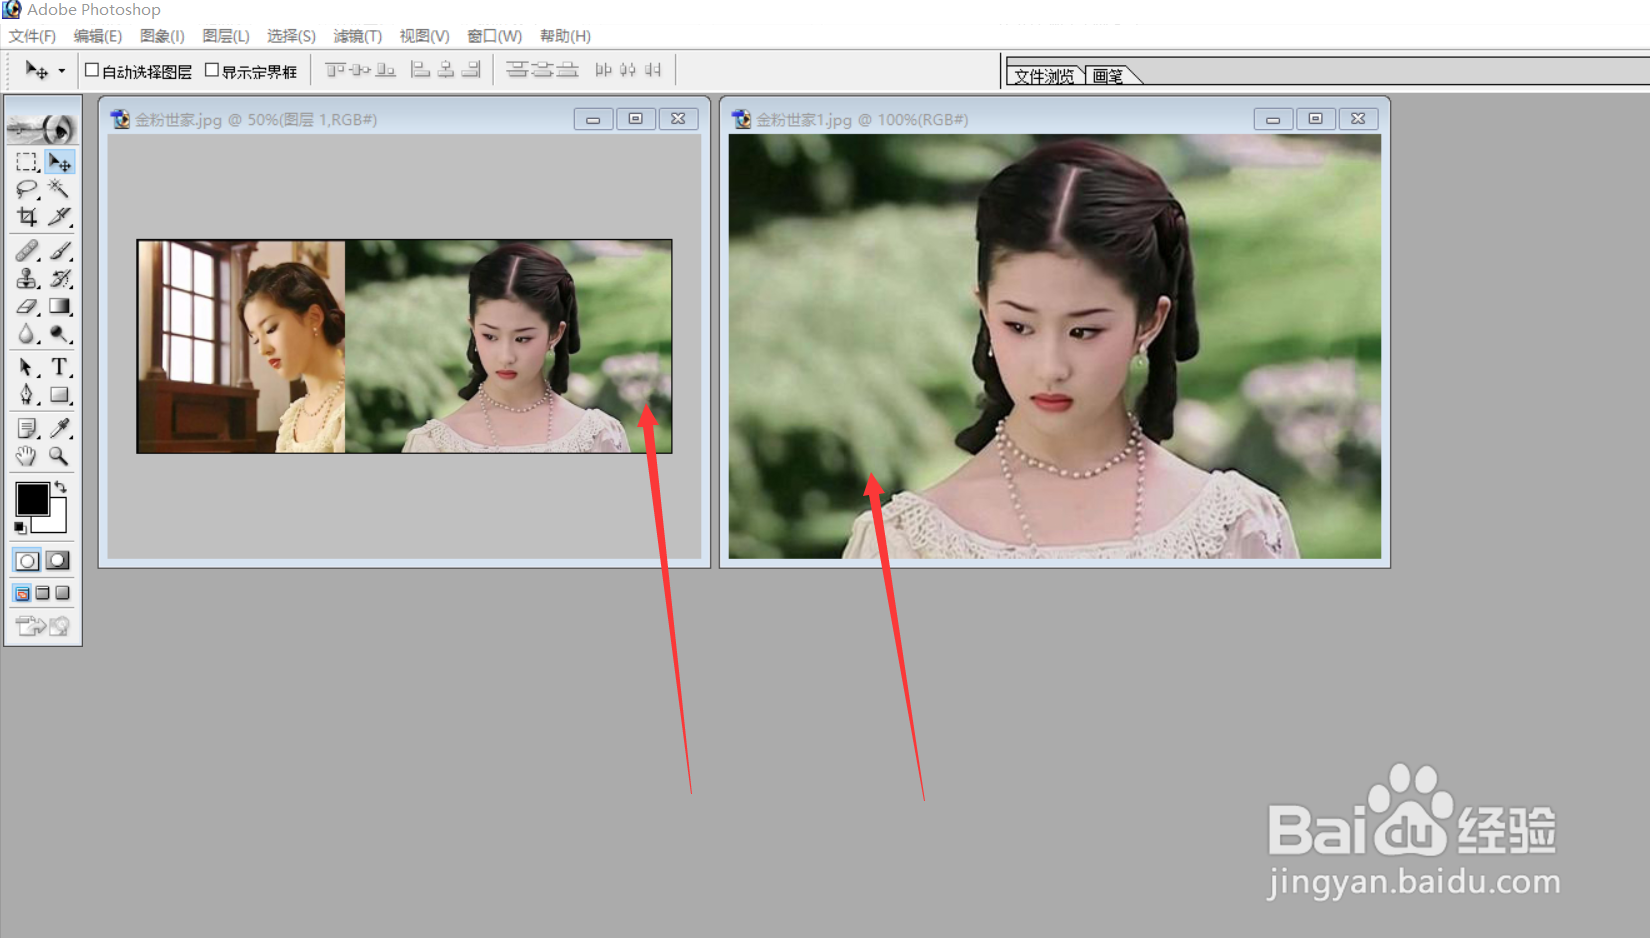The width and height of the screenshot is (1650, 938).
Task: Select the History Brush tool
Action: pyautogui.click(x=59, y=278)
